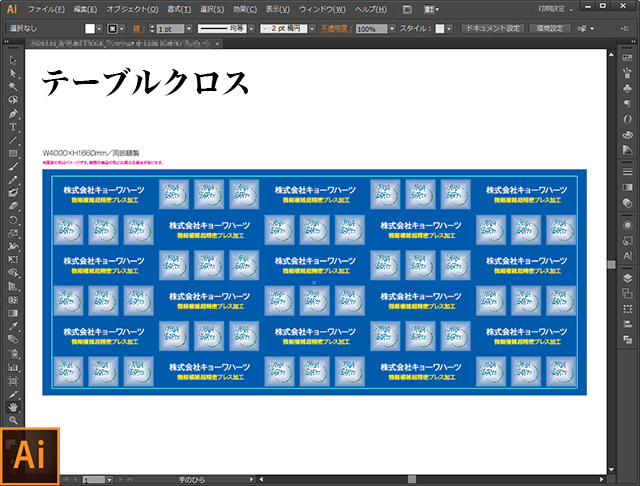Open the graphic style dropdown arrow
The image size is (640, 486).
pos(449,29)
